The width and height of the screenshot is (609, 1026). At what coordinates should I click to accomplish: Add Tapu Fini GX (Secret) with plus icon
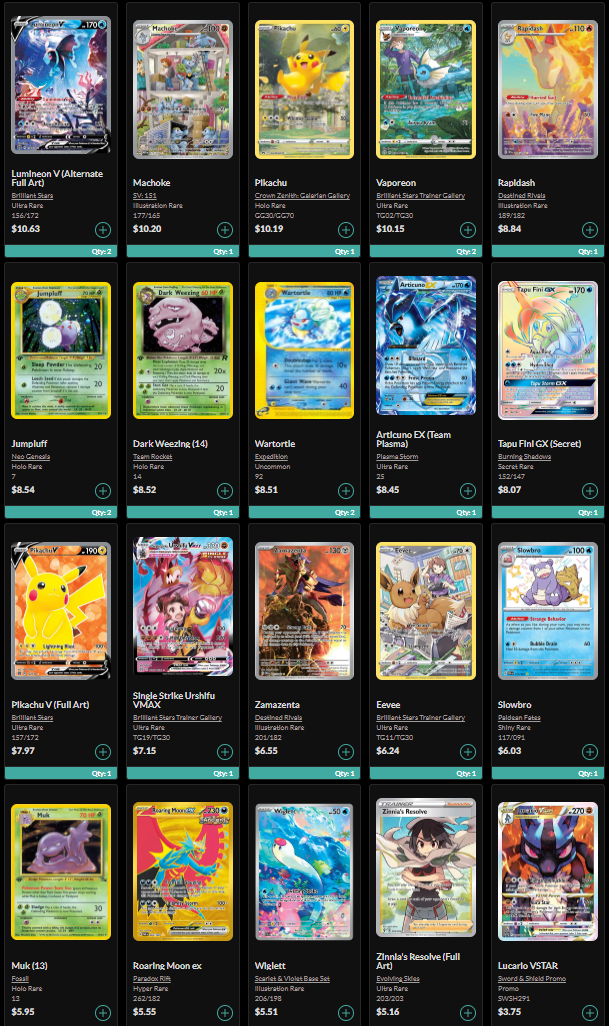tap(589, 491)
